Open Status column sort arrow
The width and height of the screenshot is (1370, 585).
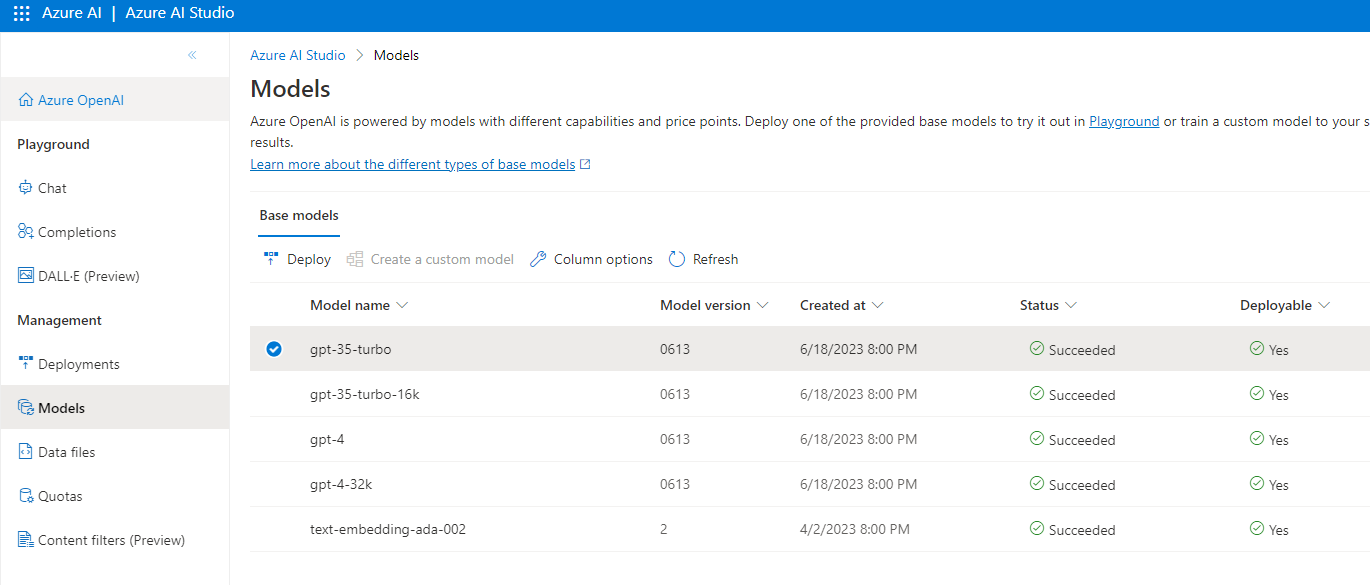1071,305
